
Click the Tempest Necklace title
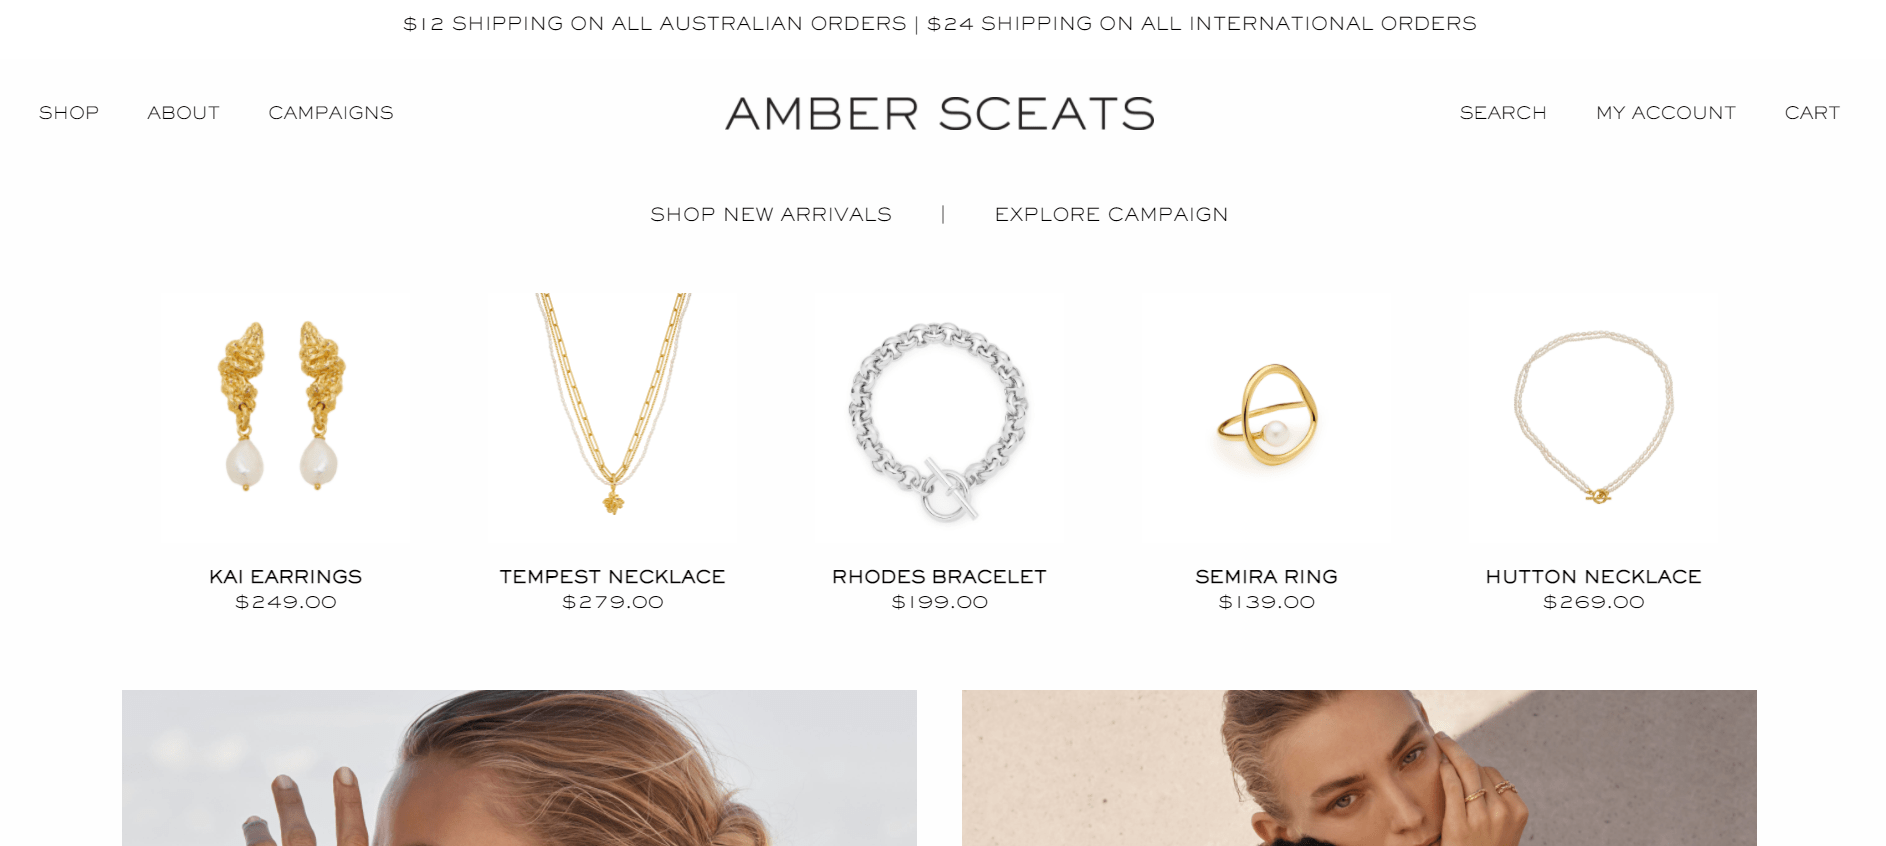tap(613, 577)
